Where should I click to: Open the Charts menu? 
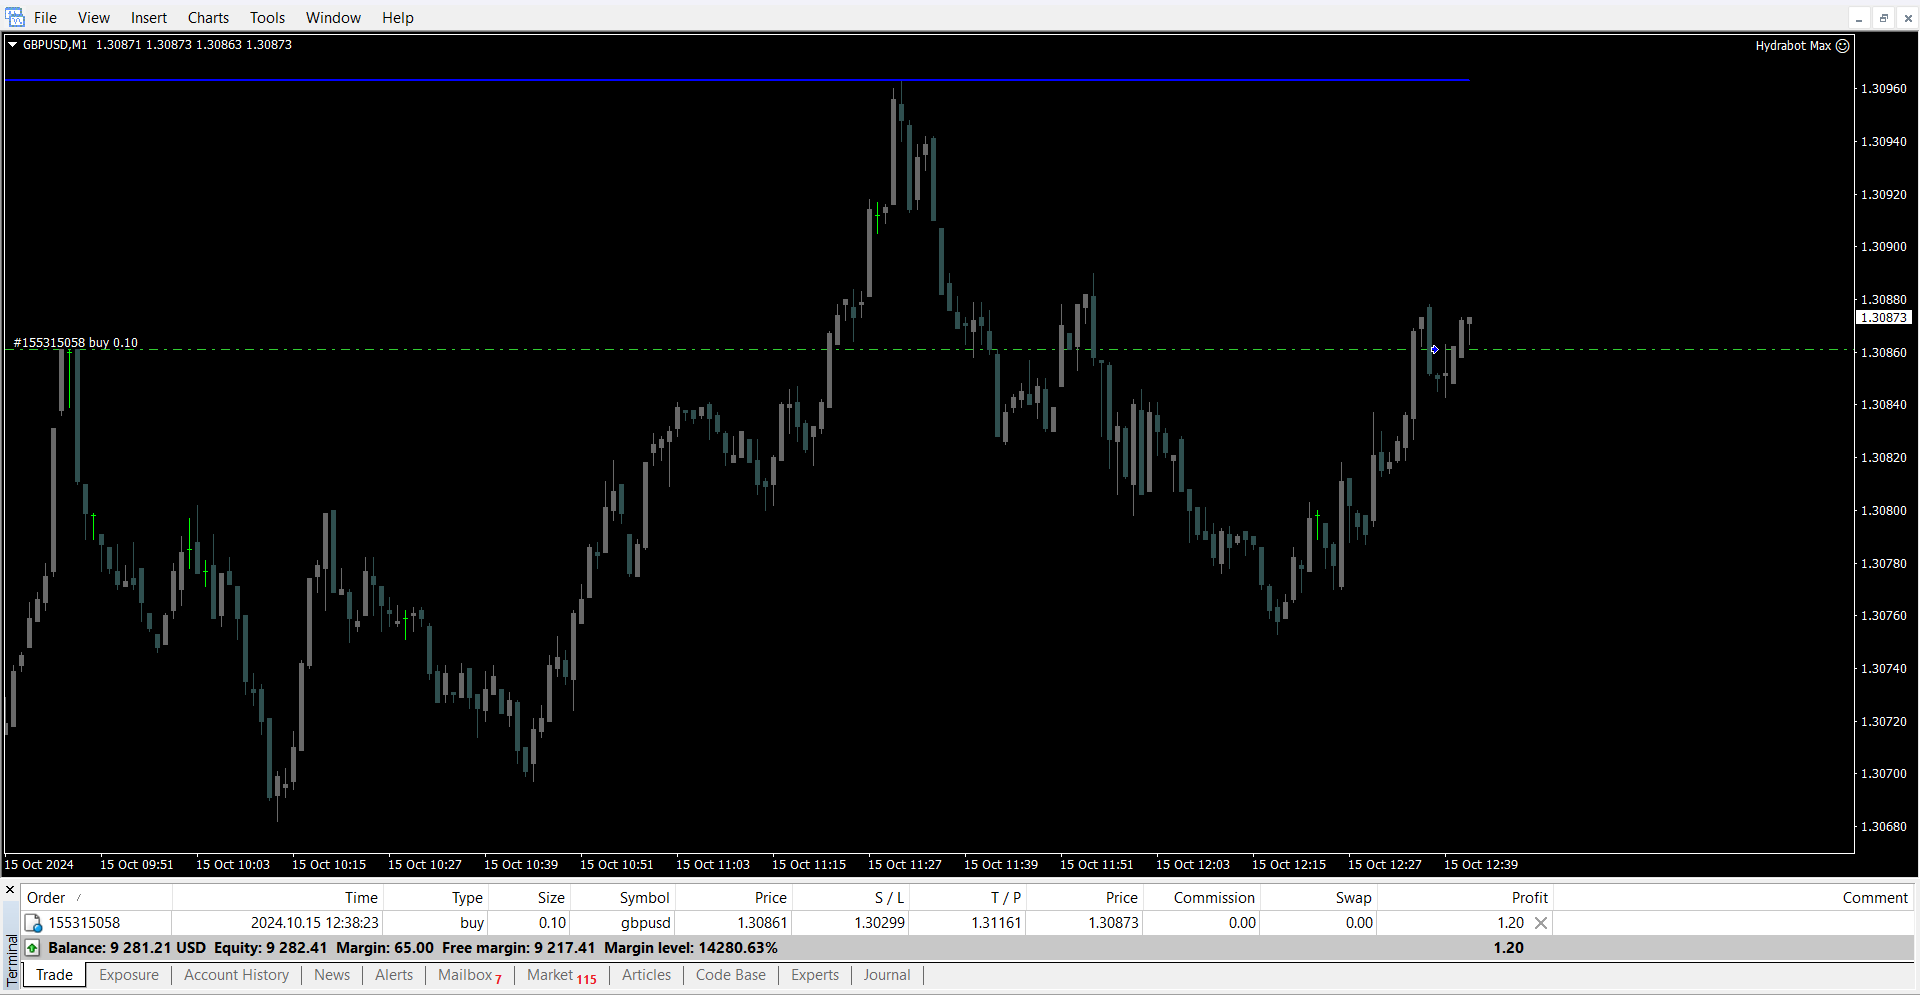coord(208,18)
